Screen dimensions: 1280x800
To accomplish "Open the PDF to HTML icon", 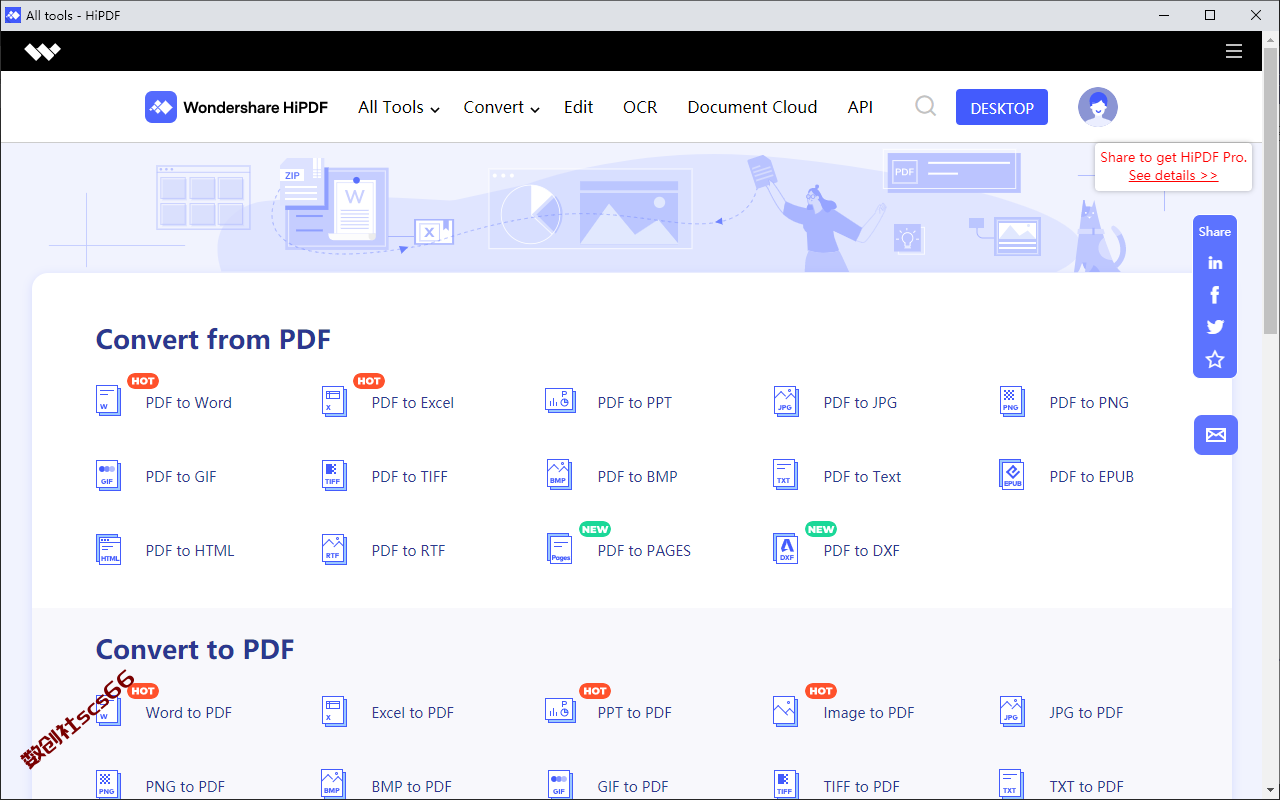I will [x=108, y=550].
